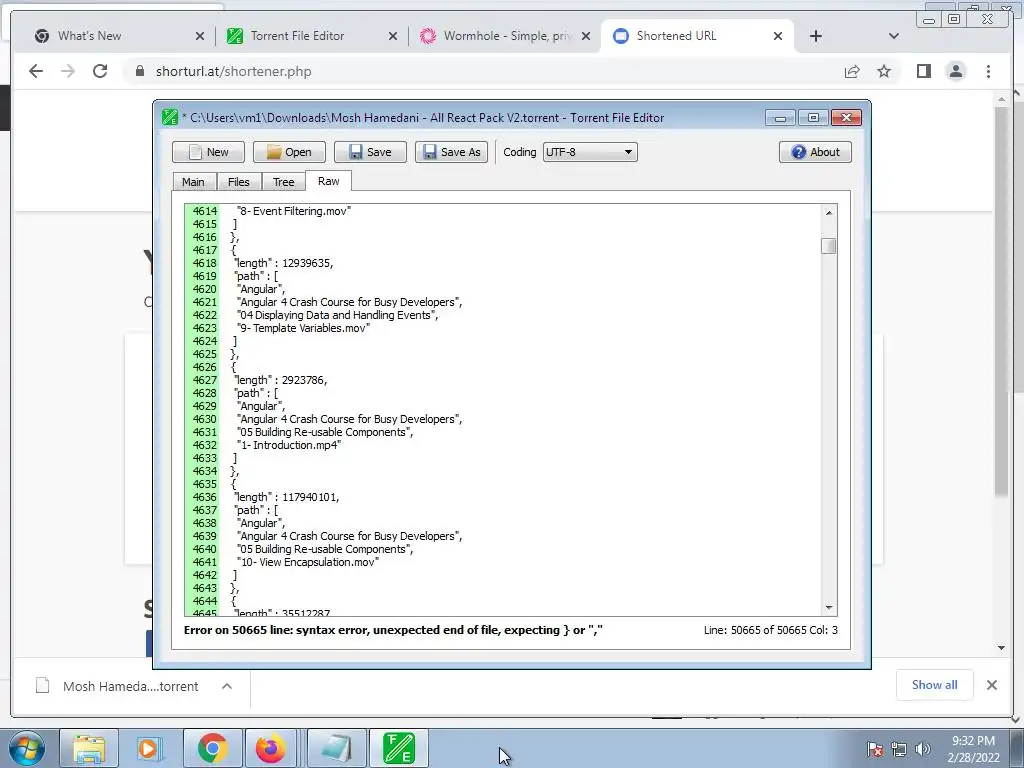Reload the page with the refresh icon
Screen dimensions: 1024x768
[100, 71]
